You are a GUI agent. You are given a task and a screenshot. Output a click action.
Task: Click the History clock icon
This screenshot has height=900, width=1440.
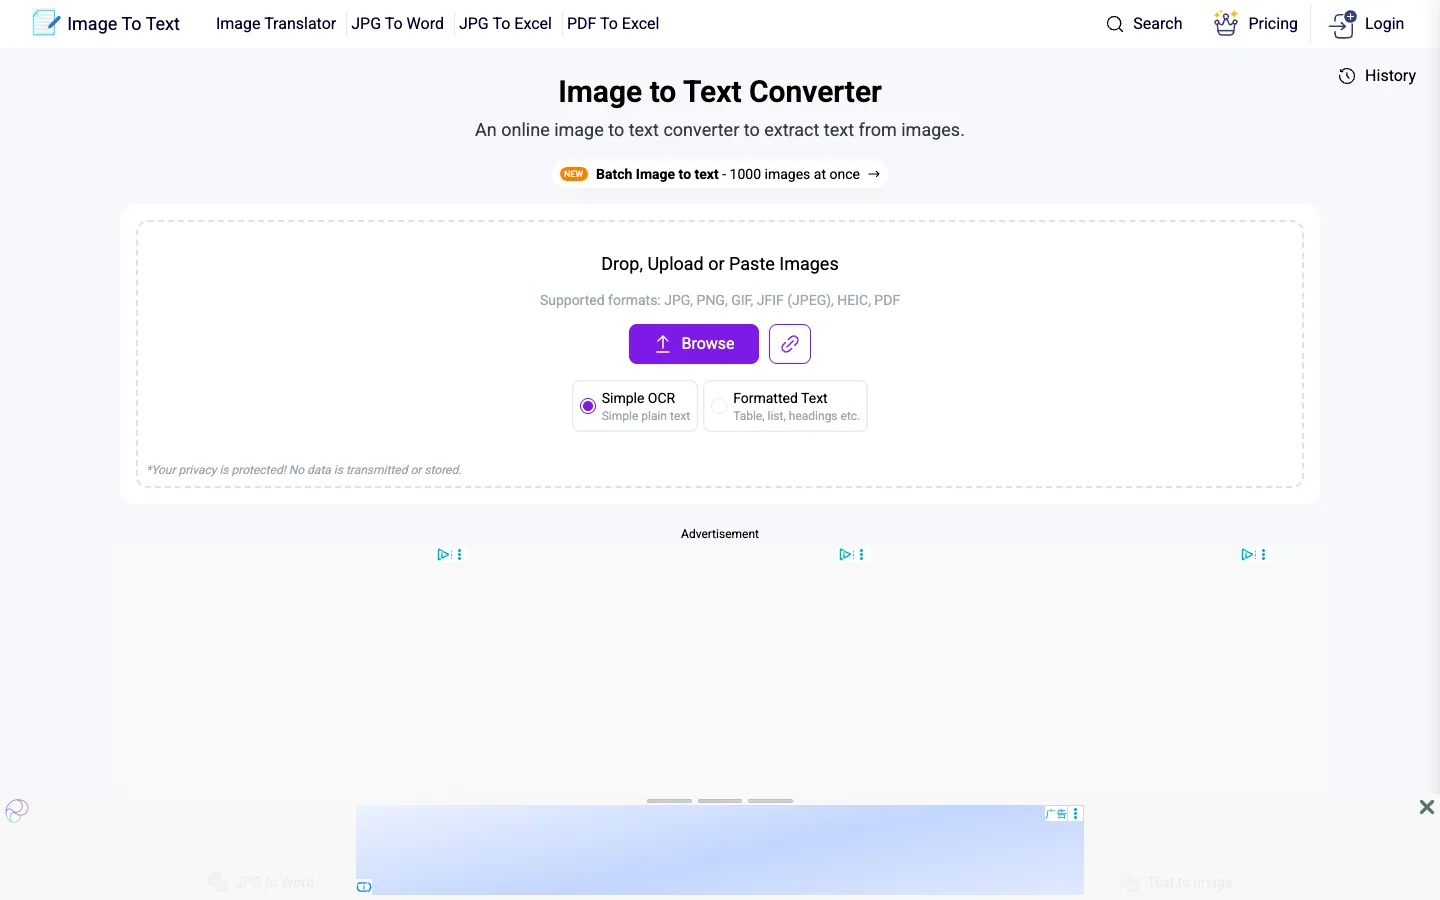(x=1347, y=76)
